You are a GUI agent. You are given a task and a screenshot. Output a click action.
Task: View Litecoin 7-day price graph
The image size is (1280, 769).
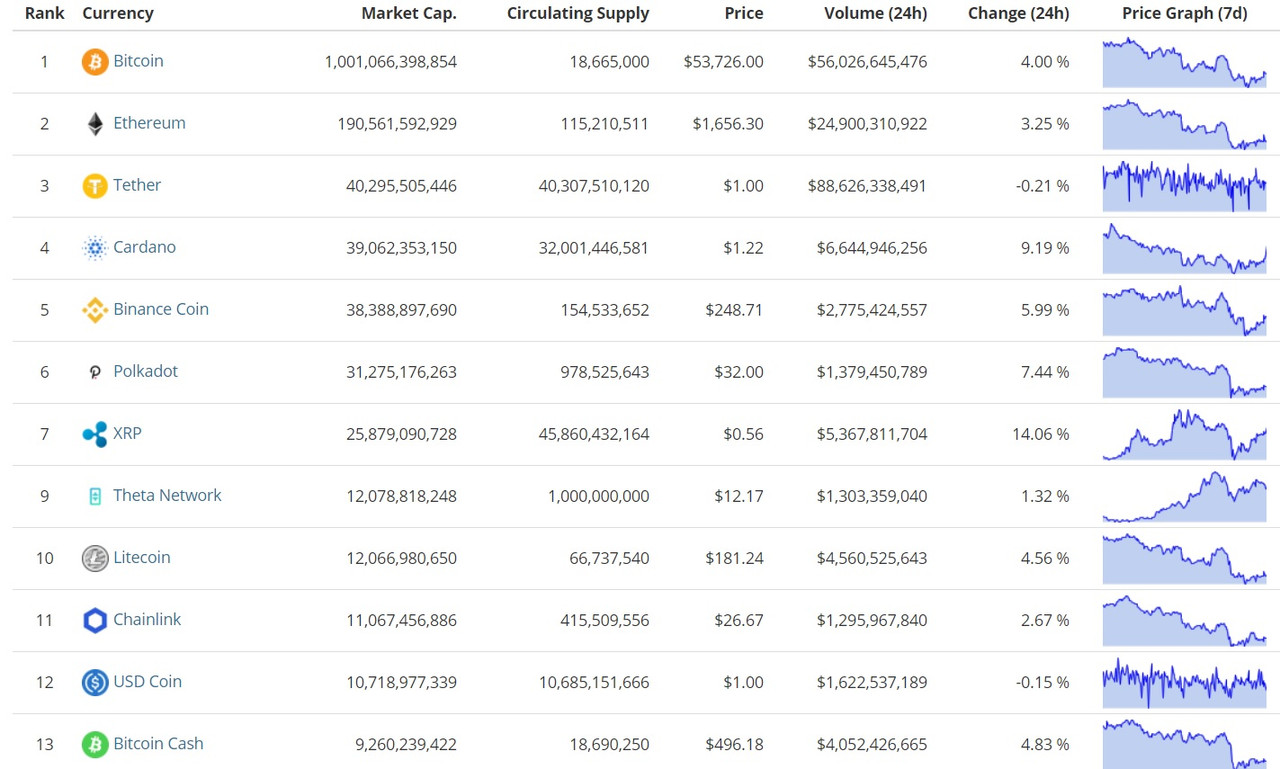coord(1185,558)
